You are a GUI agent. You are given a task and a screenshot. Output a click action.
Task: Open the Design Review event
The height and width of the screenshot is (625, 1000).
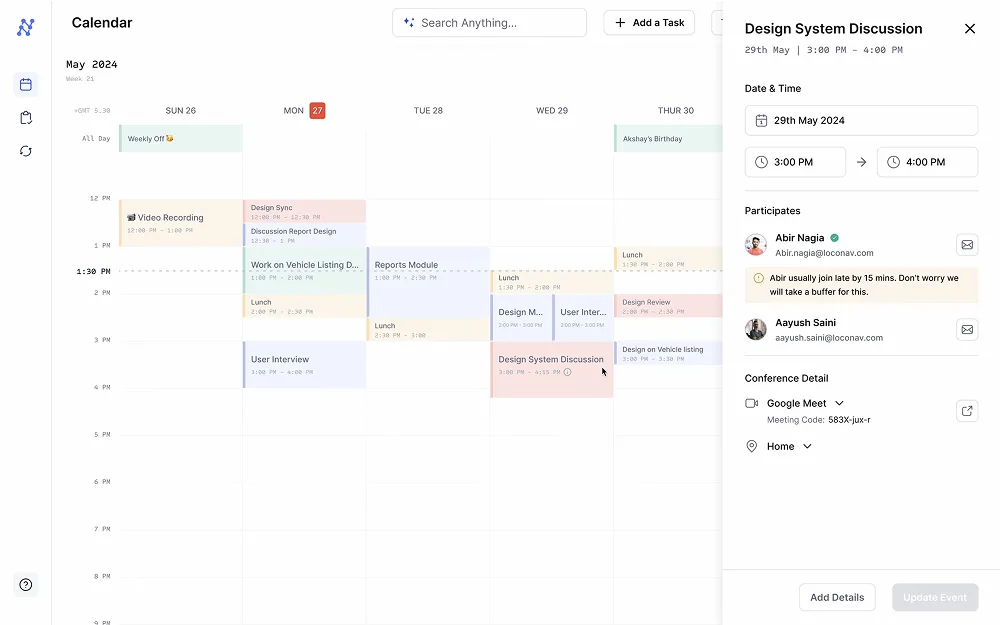[668, 306]
